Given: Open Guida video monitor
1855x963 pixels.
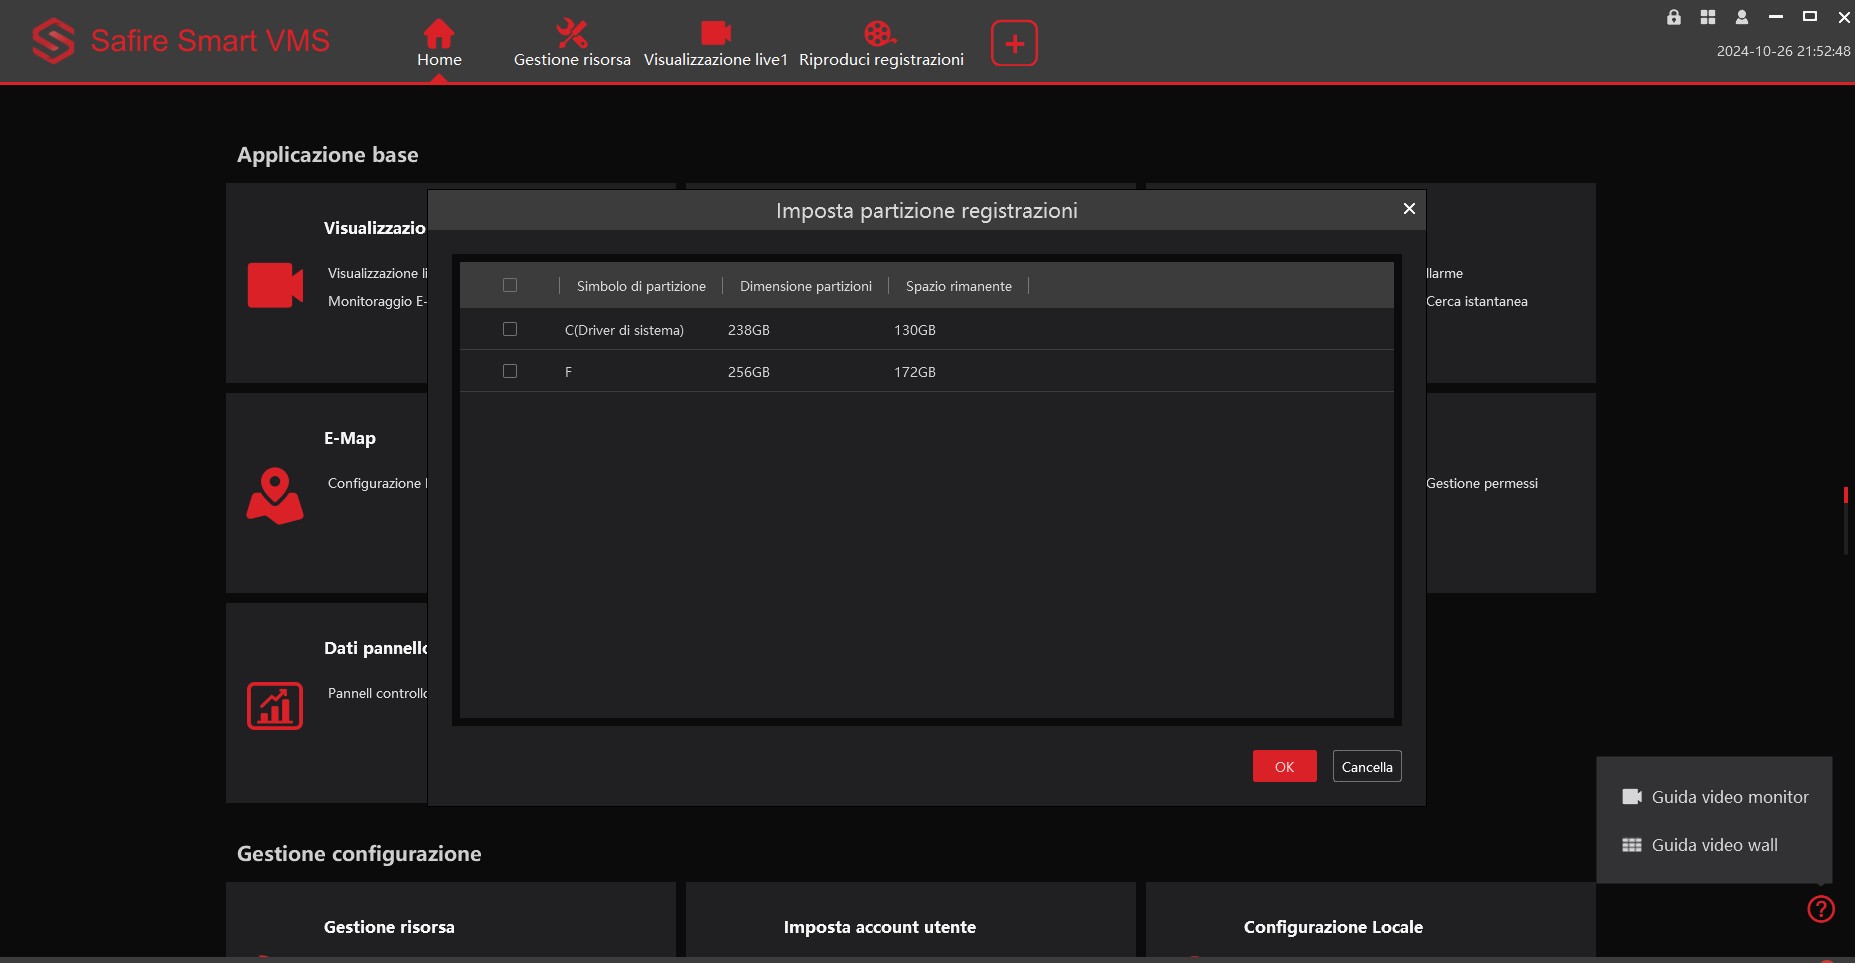Looking at the screenshot, I should coord(1715,797).
